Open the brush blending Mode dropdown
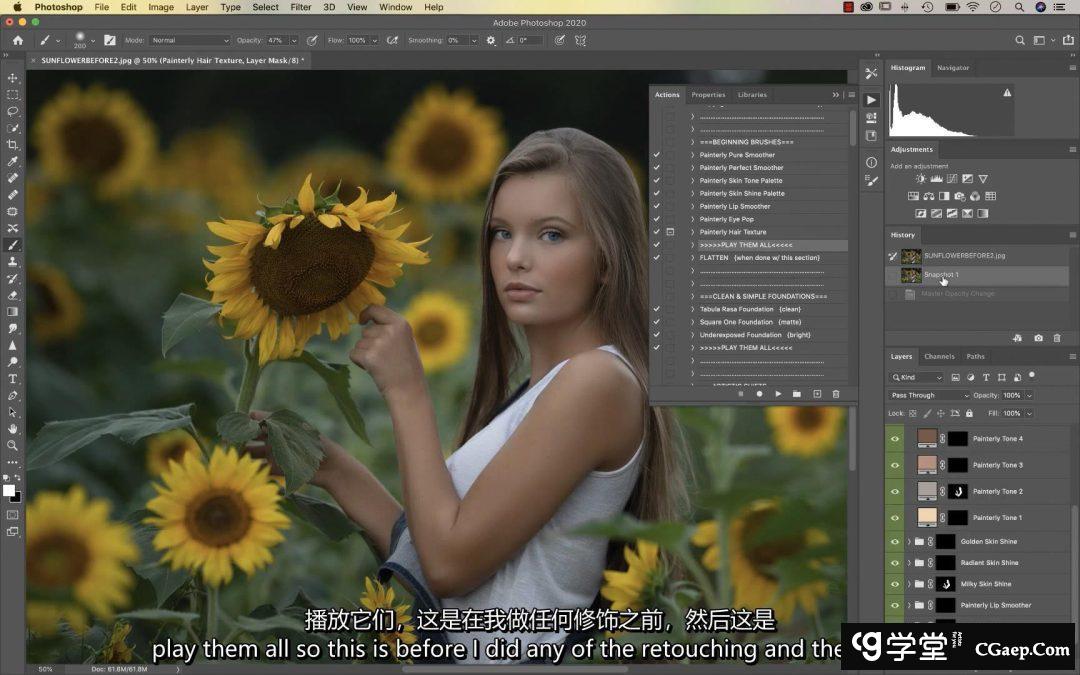This screenshot has height=675, width=1080. [x=189, y=41]
